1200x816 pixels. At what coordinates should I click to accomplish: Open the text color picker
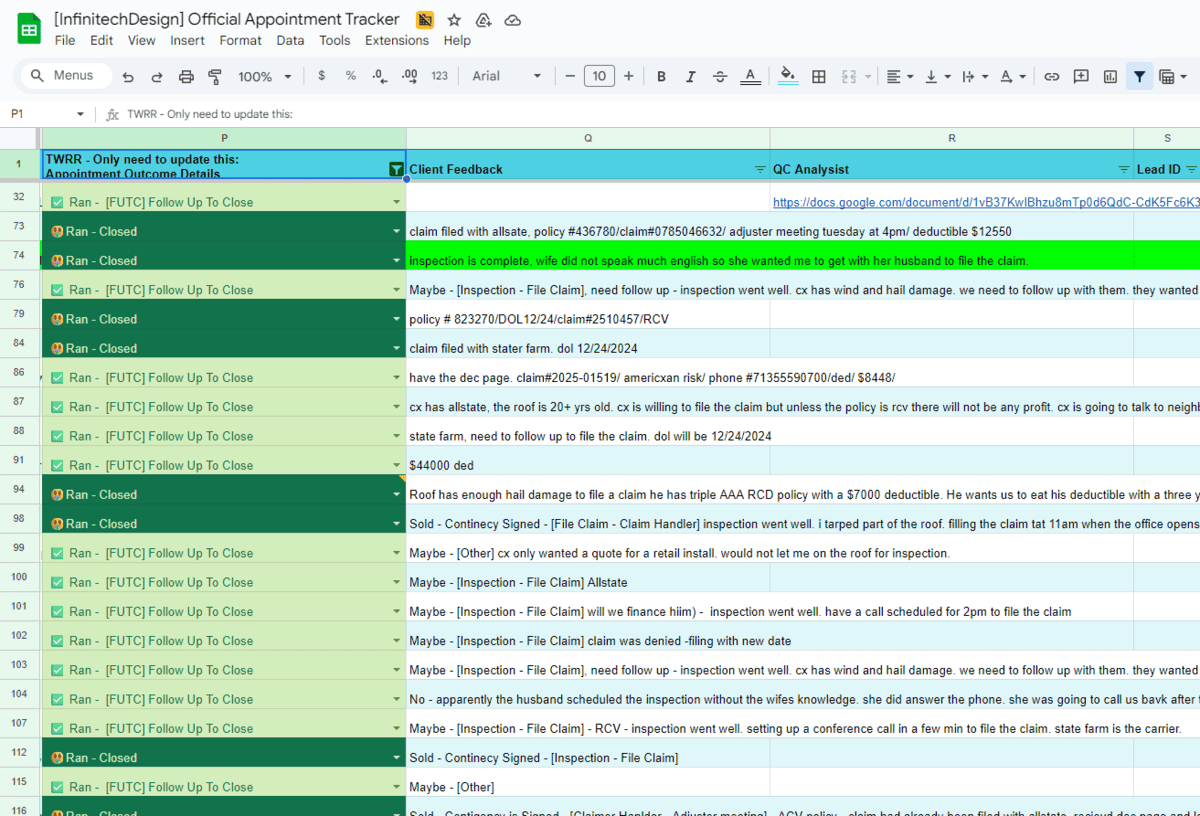tap(750, 76)
